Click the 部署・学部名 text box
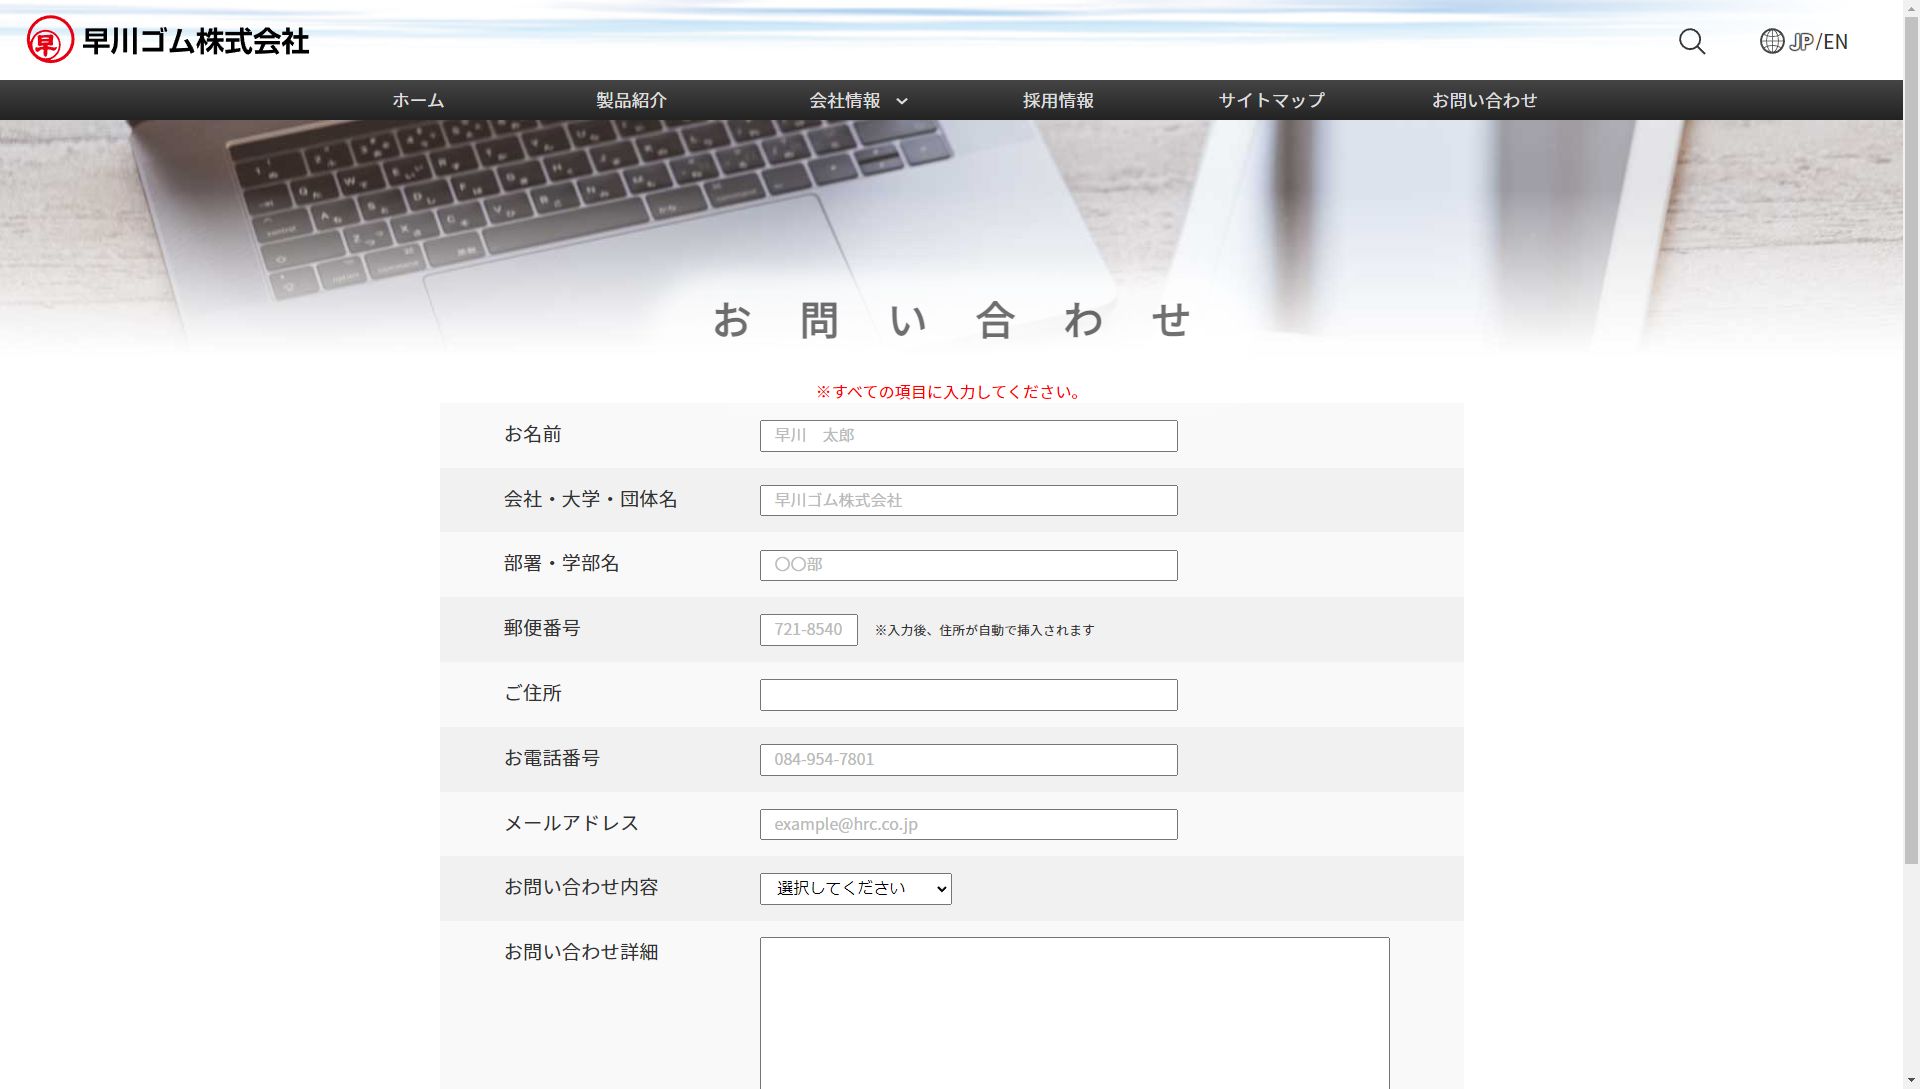1920x1089 pixels. coord(969,565)
